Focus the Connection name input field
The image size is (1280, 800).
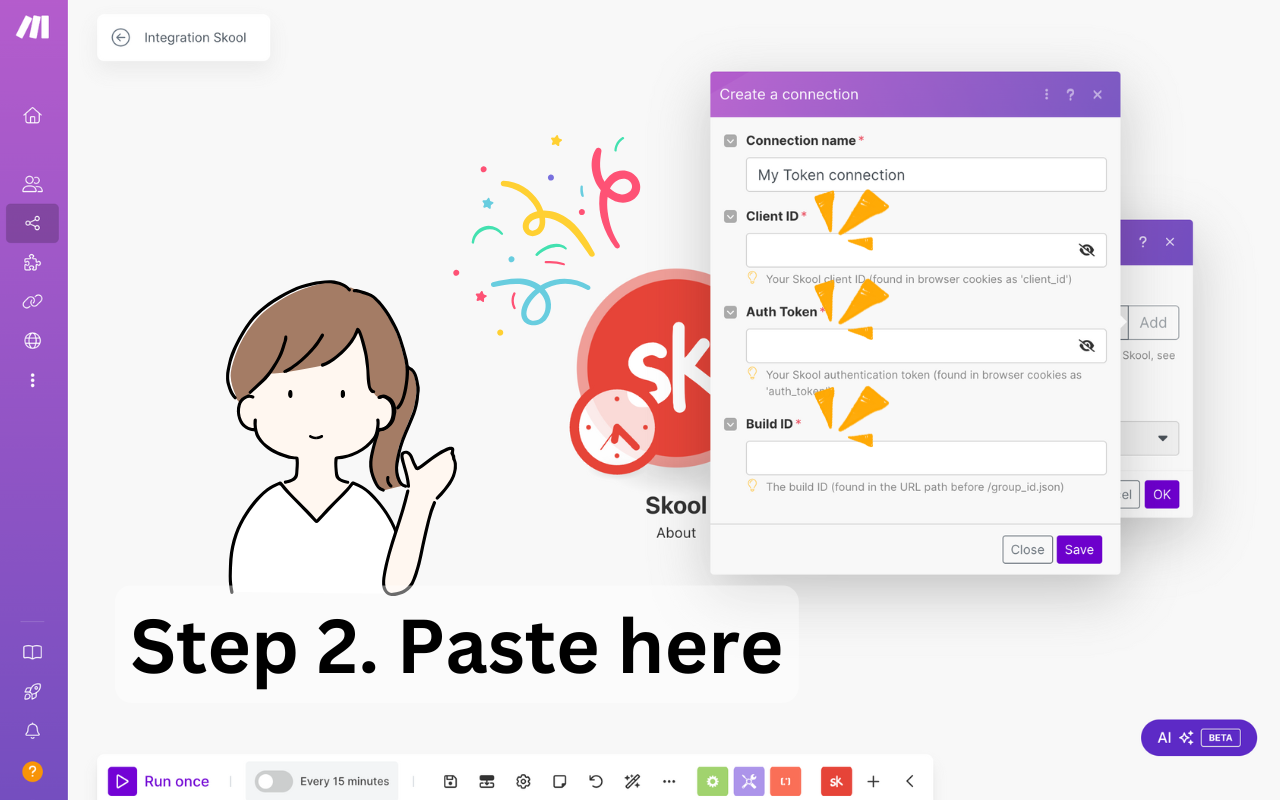[x=926, y=175]
